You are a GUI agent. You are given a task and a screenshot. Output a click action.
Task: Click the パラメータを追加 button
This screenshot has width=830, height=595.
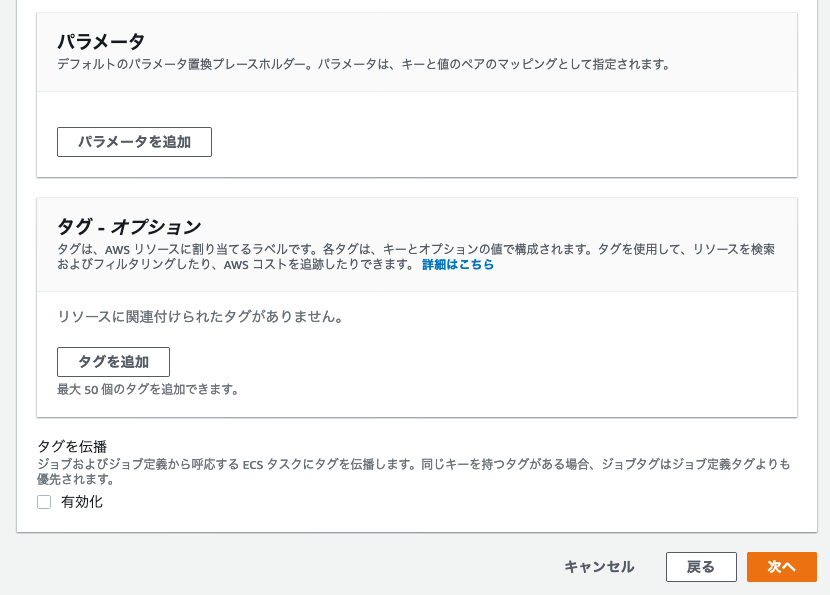click(x=134, y=142)
